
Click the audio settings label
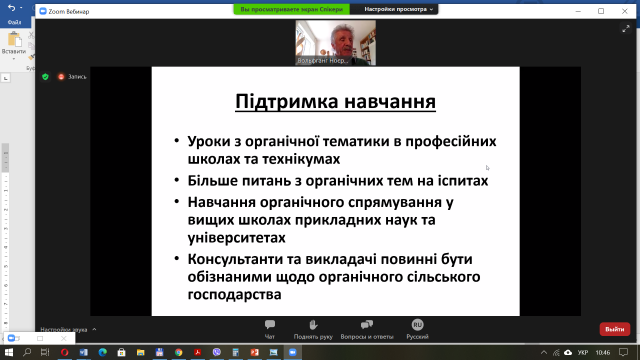(x=64, y=329)
